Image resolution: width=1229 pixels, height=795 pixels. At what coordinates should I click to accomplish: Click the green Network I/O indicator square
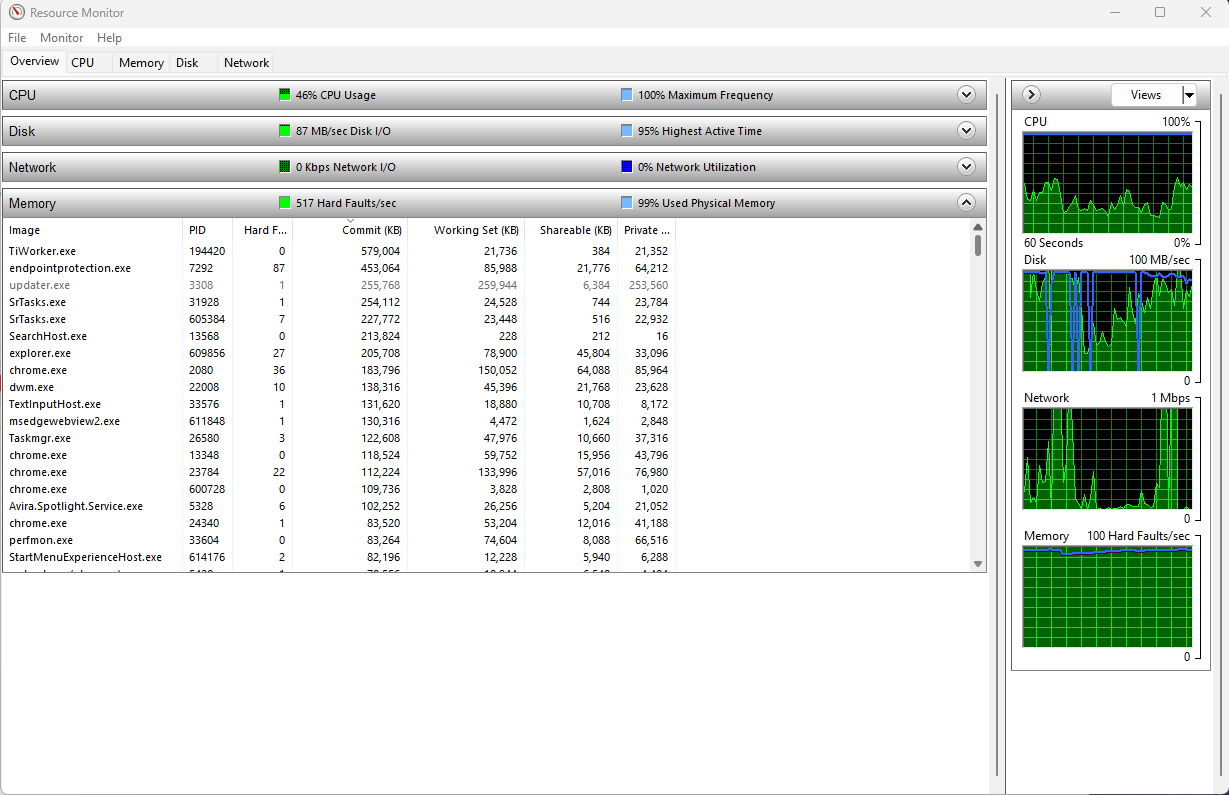[284, 167]
